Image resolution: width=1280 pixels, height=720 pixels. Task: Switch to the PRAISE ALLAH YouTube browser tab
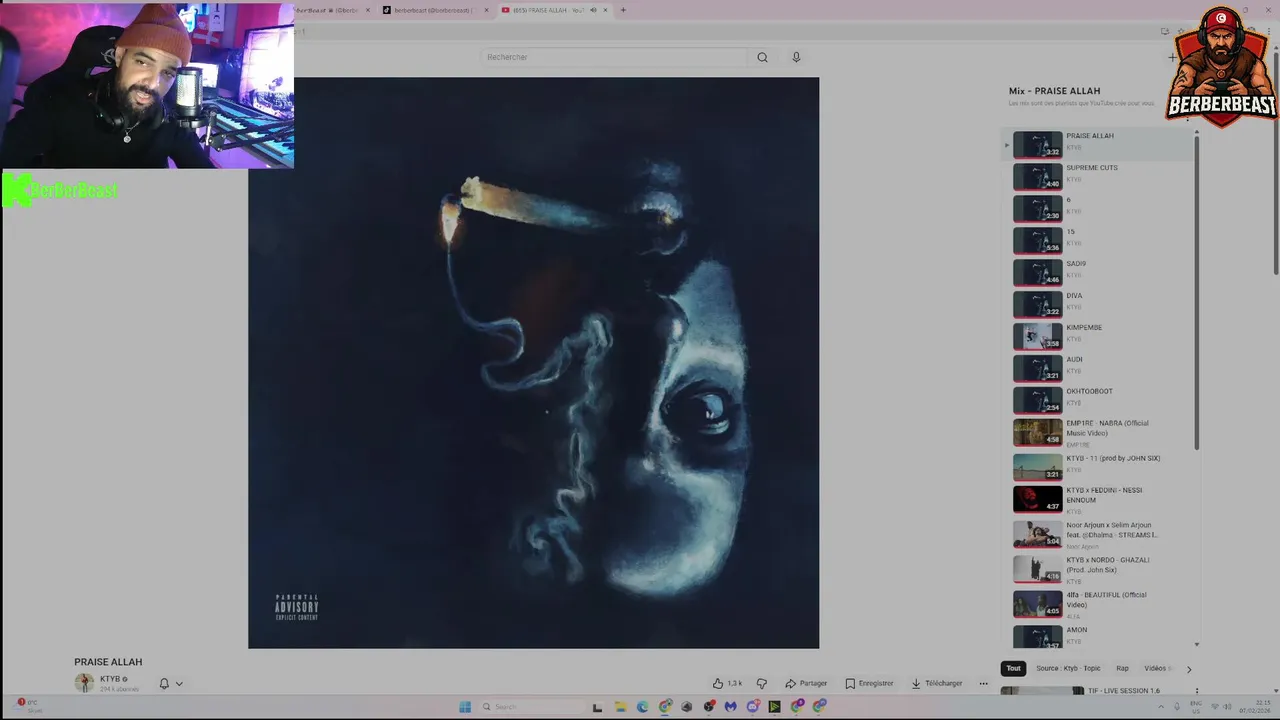tap(555, 10)
